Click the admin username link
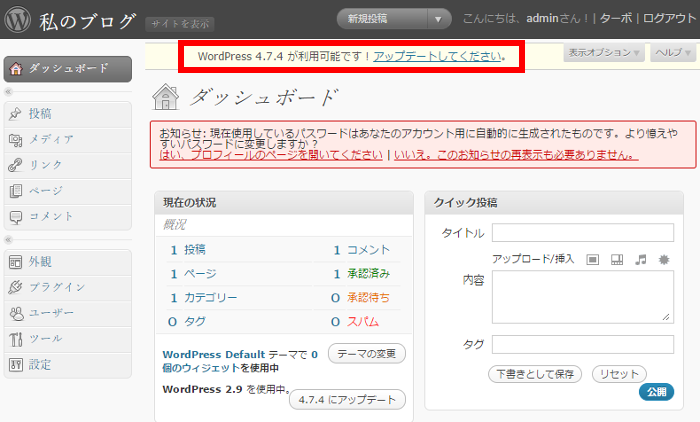 click(542, 18)
